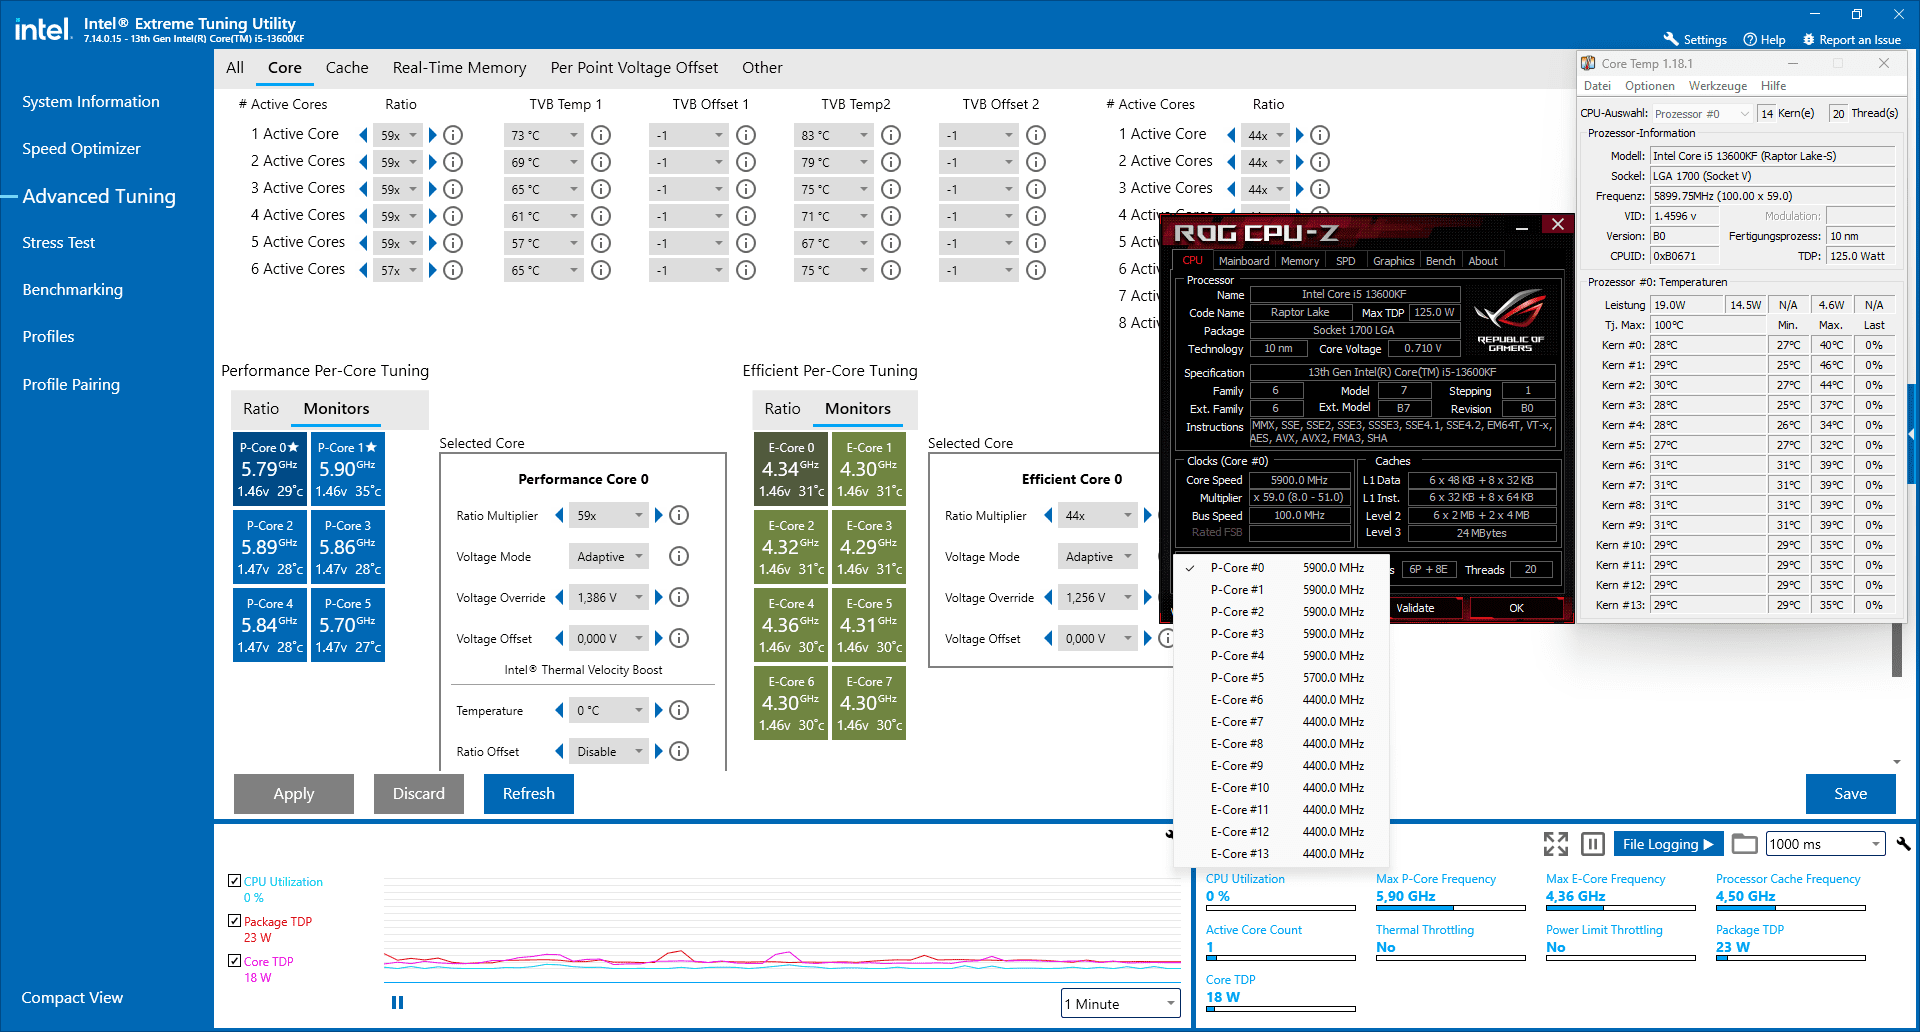Switch to the Real-Time Memory tab
This screenshot has height=1032, width=1920.
tap(459, 68)
